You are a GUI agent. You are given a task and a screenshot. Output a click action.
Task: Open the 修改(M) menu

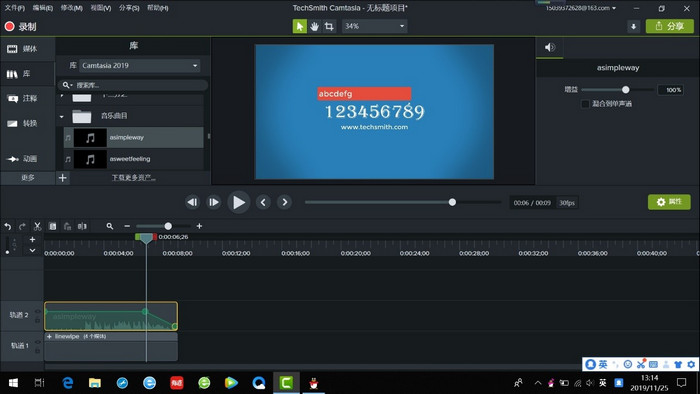[71, 8]
